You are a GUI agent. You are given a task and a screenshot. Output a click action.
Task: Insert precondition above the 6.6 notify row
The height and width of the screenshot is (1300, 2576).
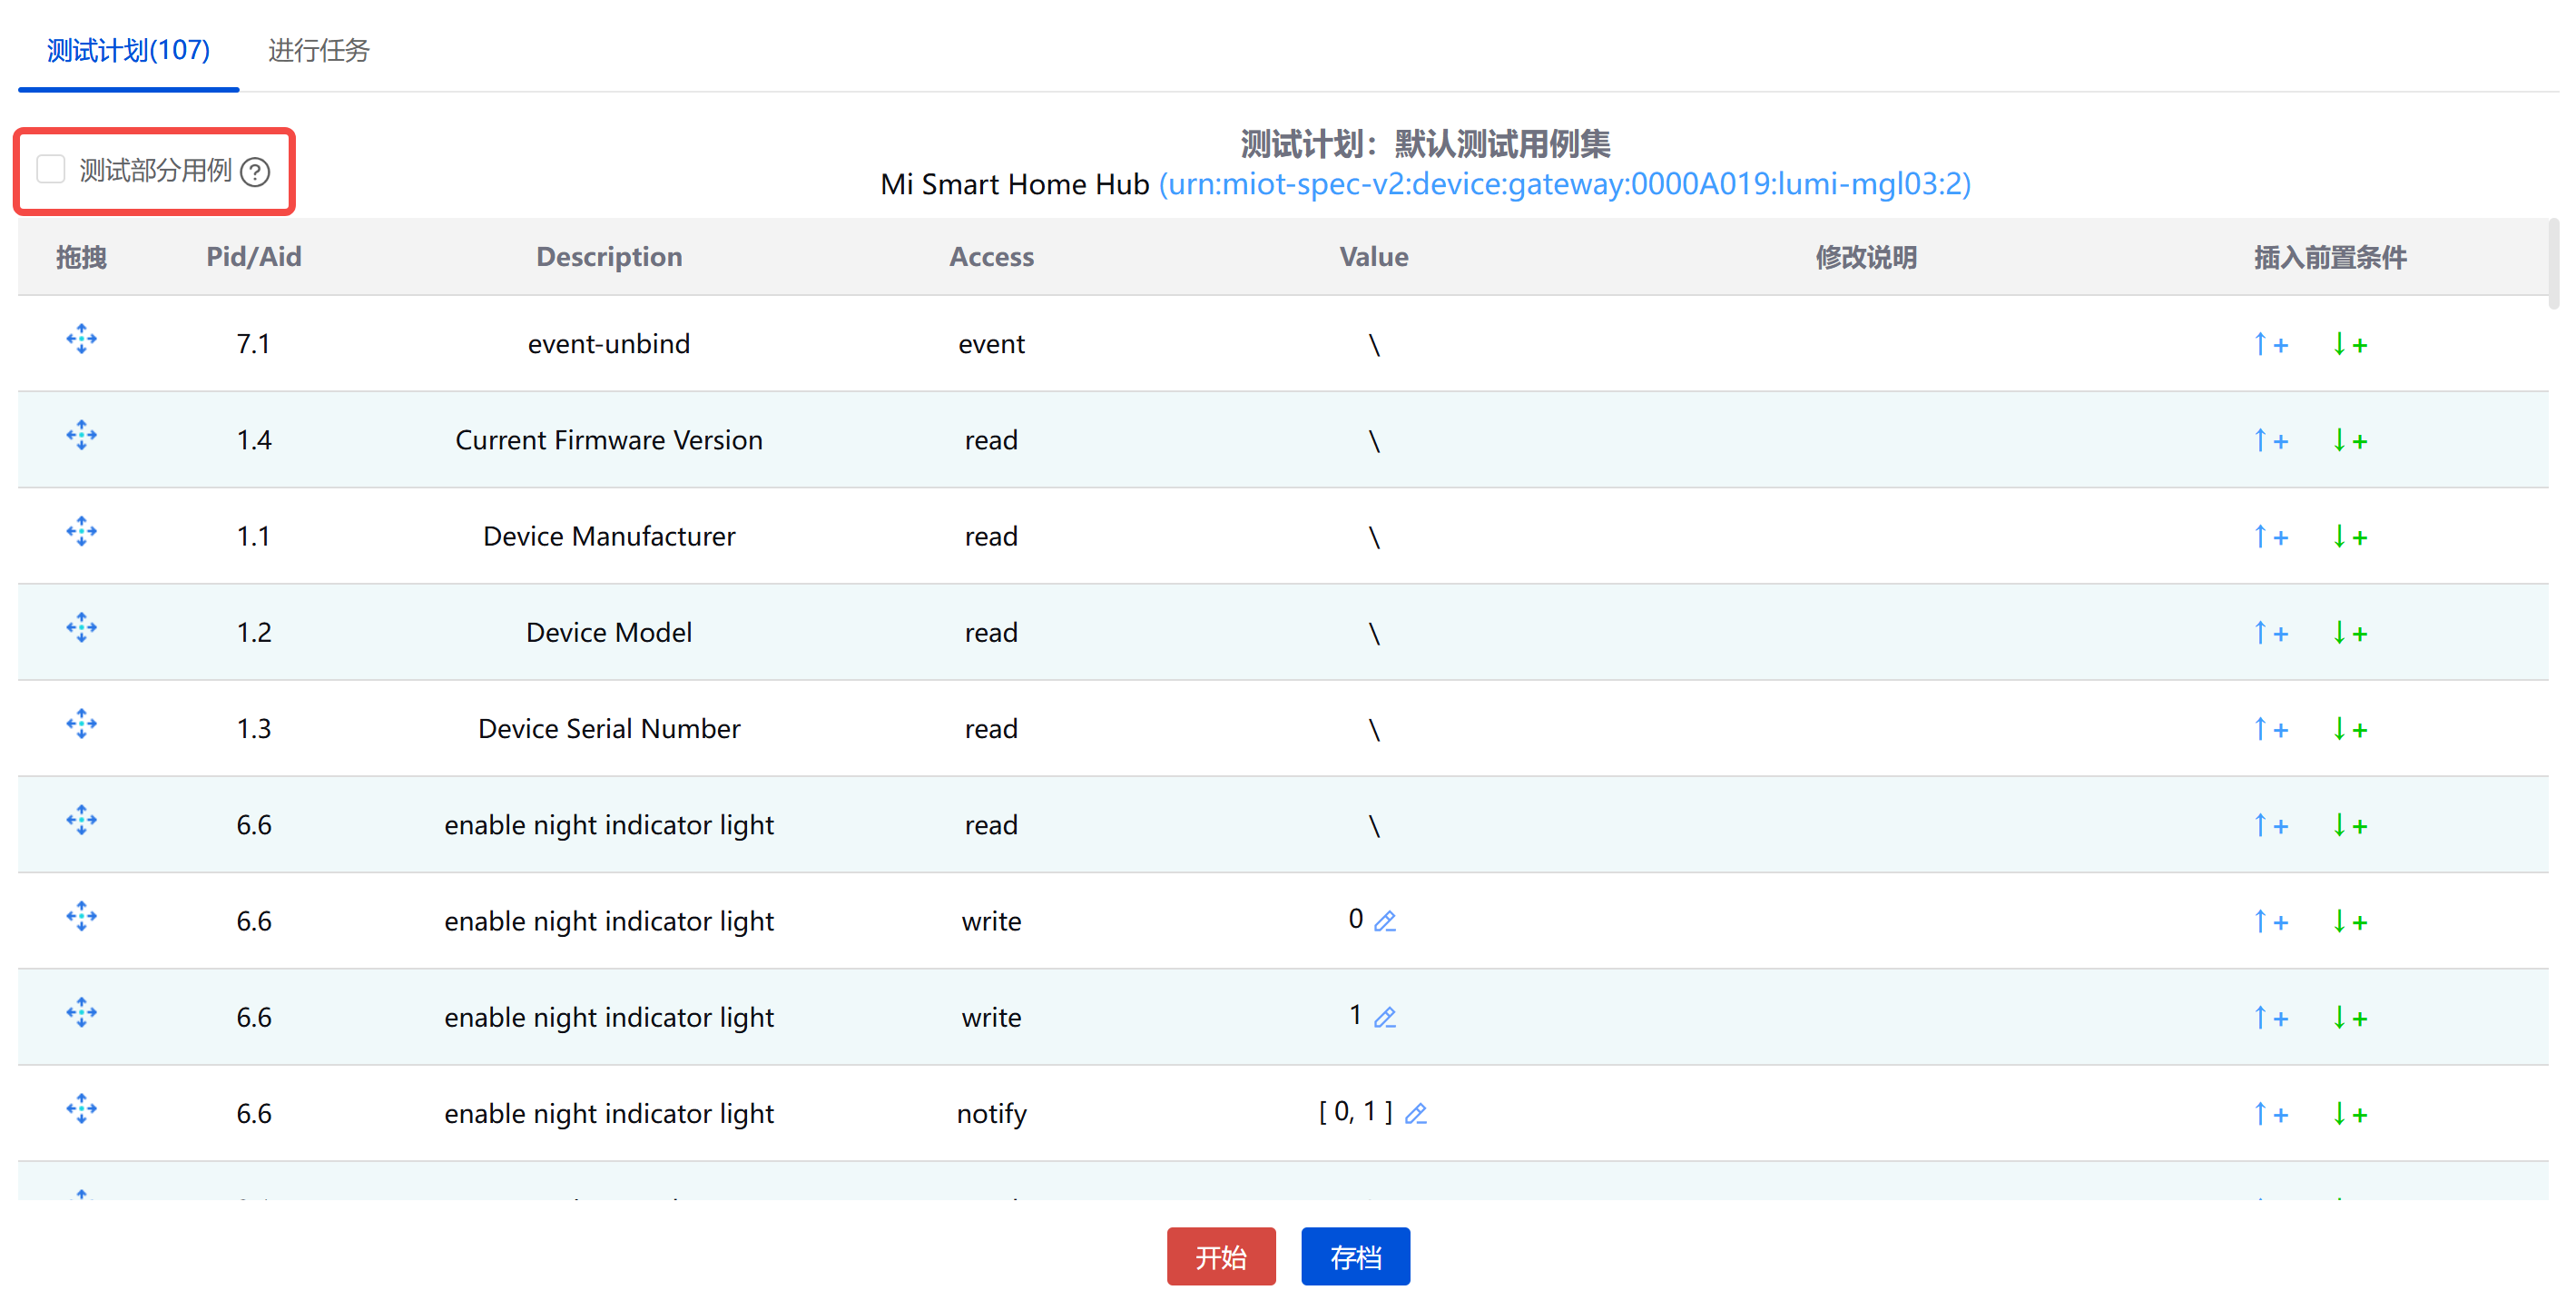[2270, 1113]
